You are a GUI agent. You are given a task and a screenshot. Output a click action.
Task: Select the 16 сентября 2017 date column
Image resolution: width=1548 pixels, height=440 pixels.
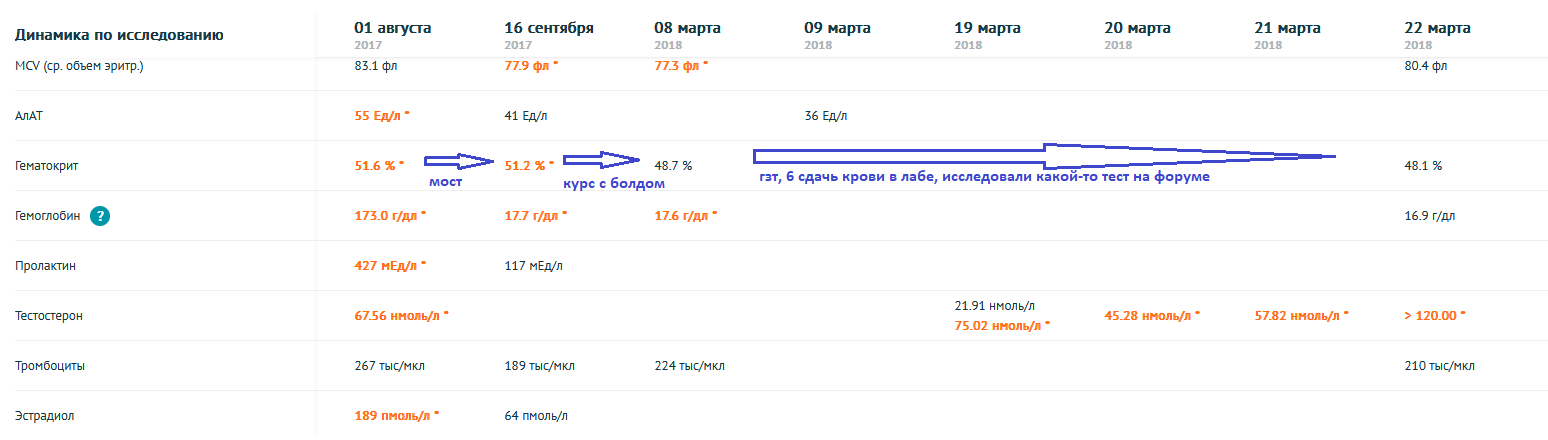click(549, 33)
